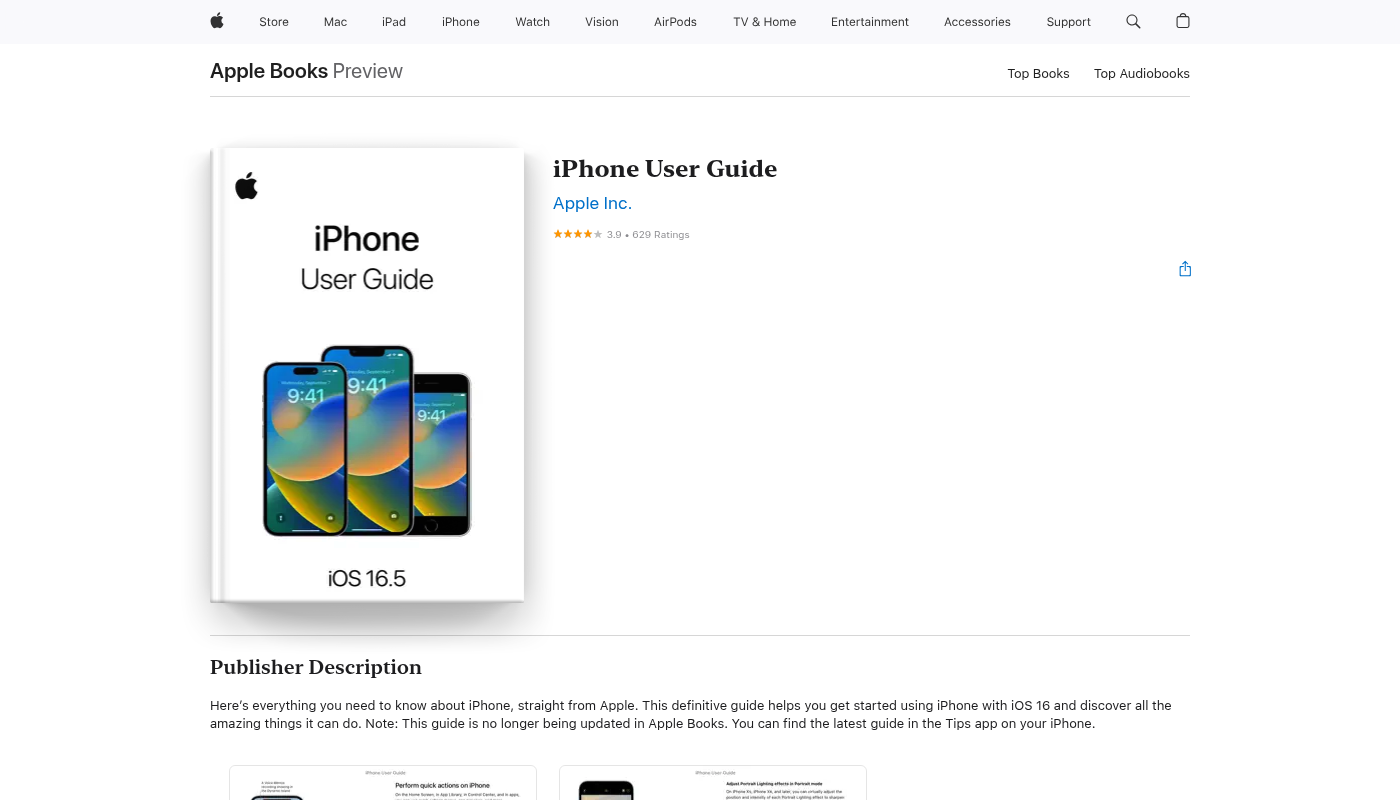
Task: Open the Mac menu item
Action: 335,22
